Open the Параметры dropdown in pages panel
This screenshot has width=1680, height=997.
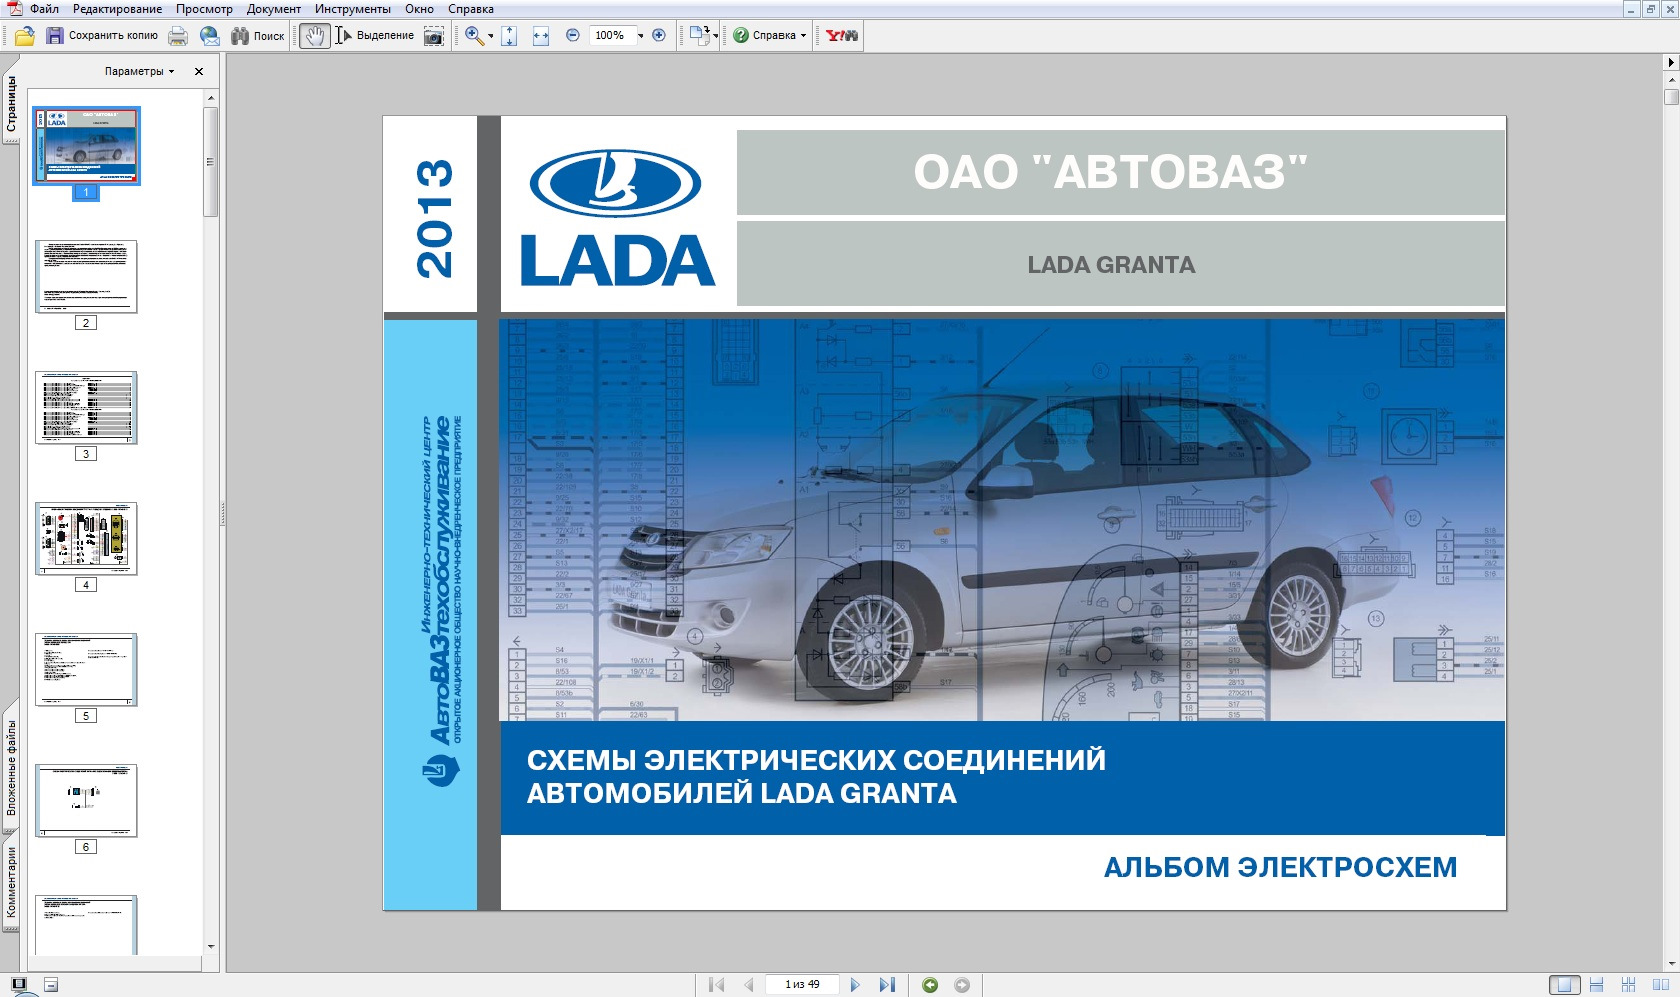139,72
